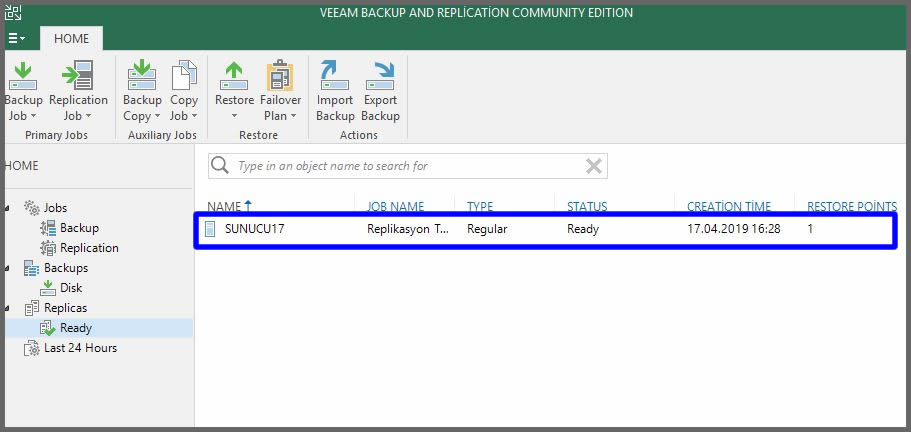Click the Backup Job ribbon icon

(22, 78)
